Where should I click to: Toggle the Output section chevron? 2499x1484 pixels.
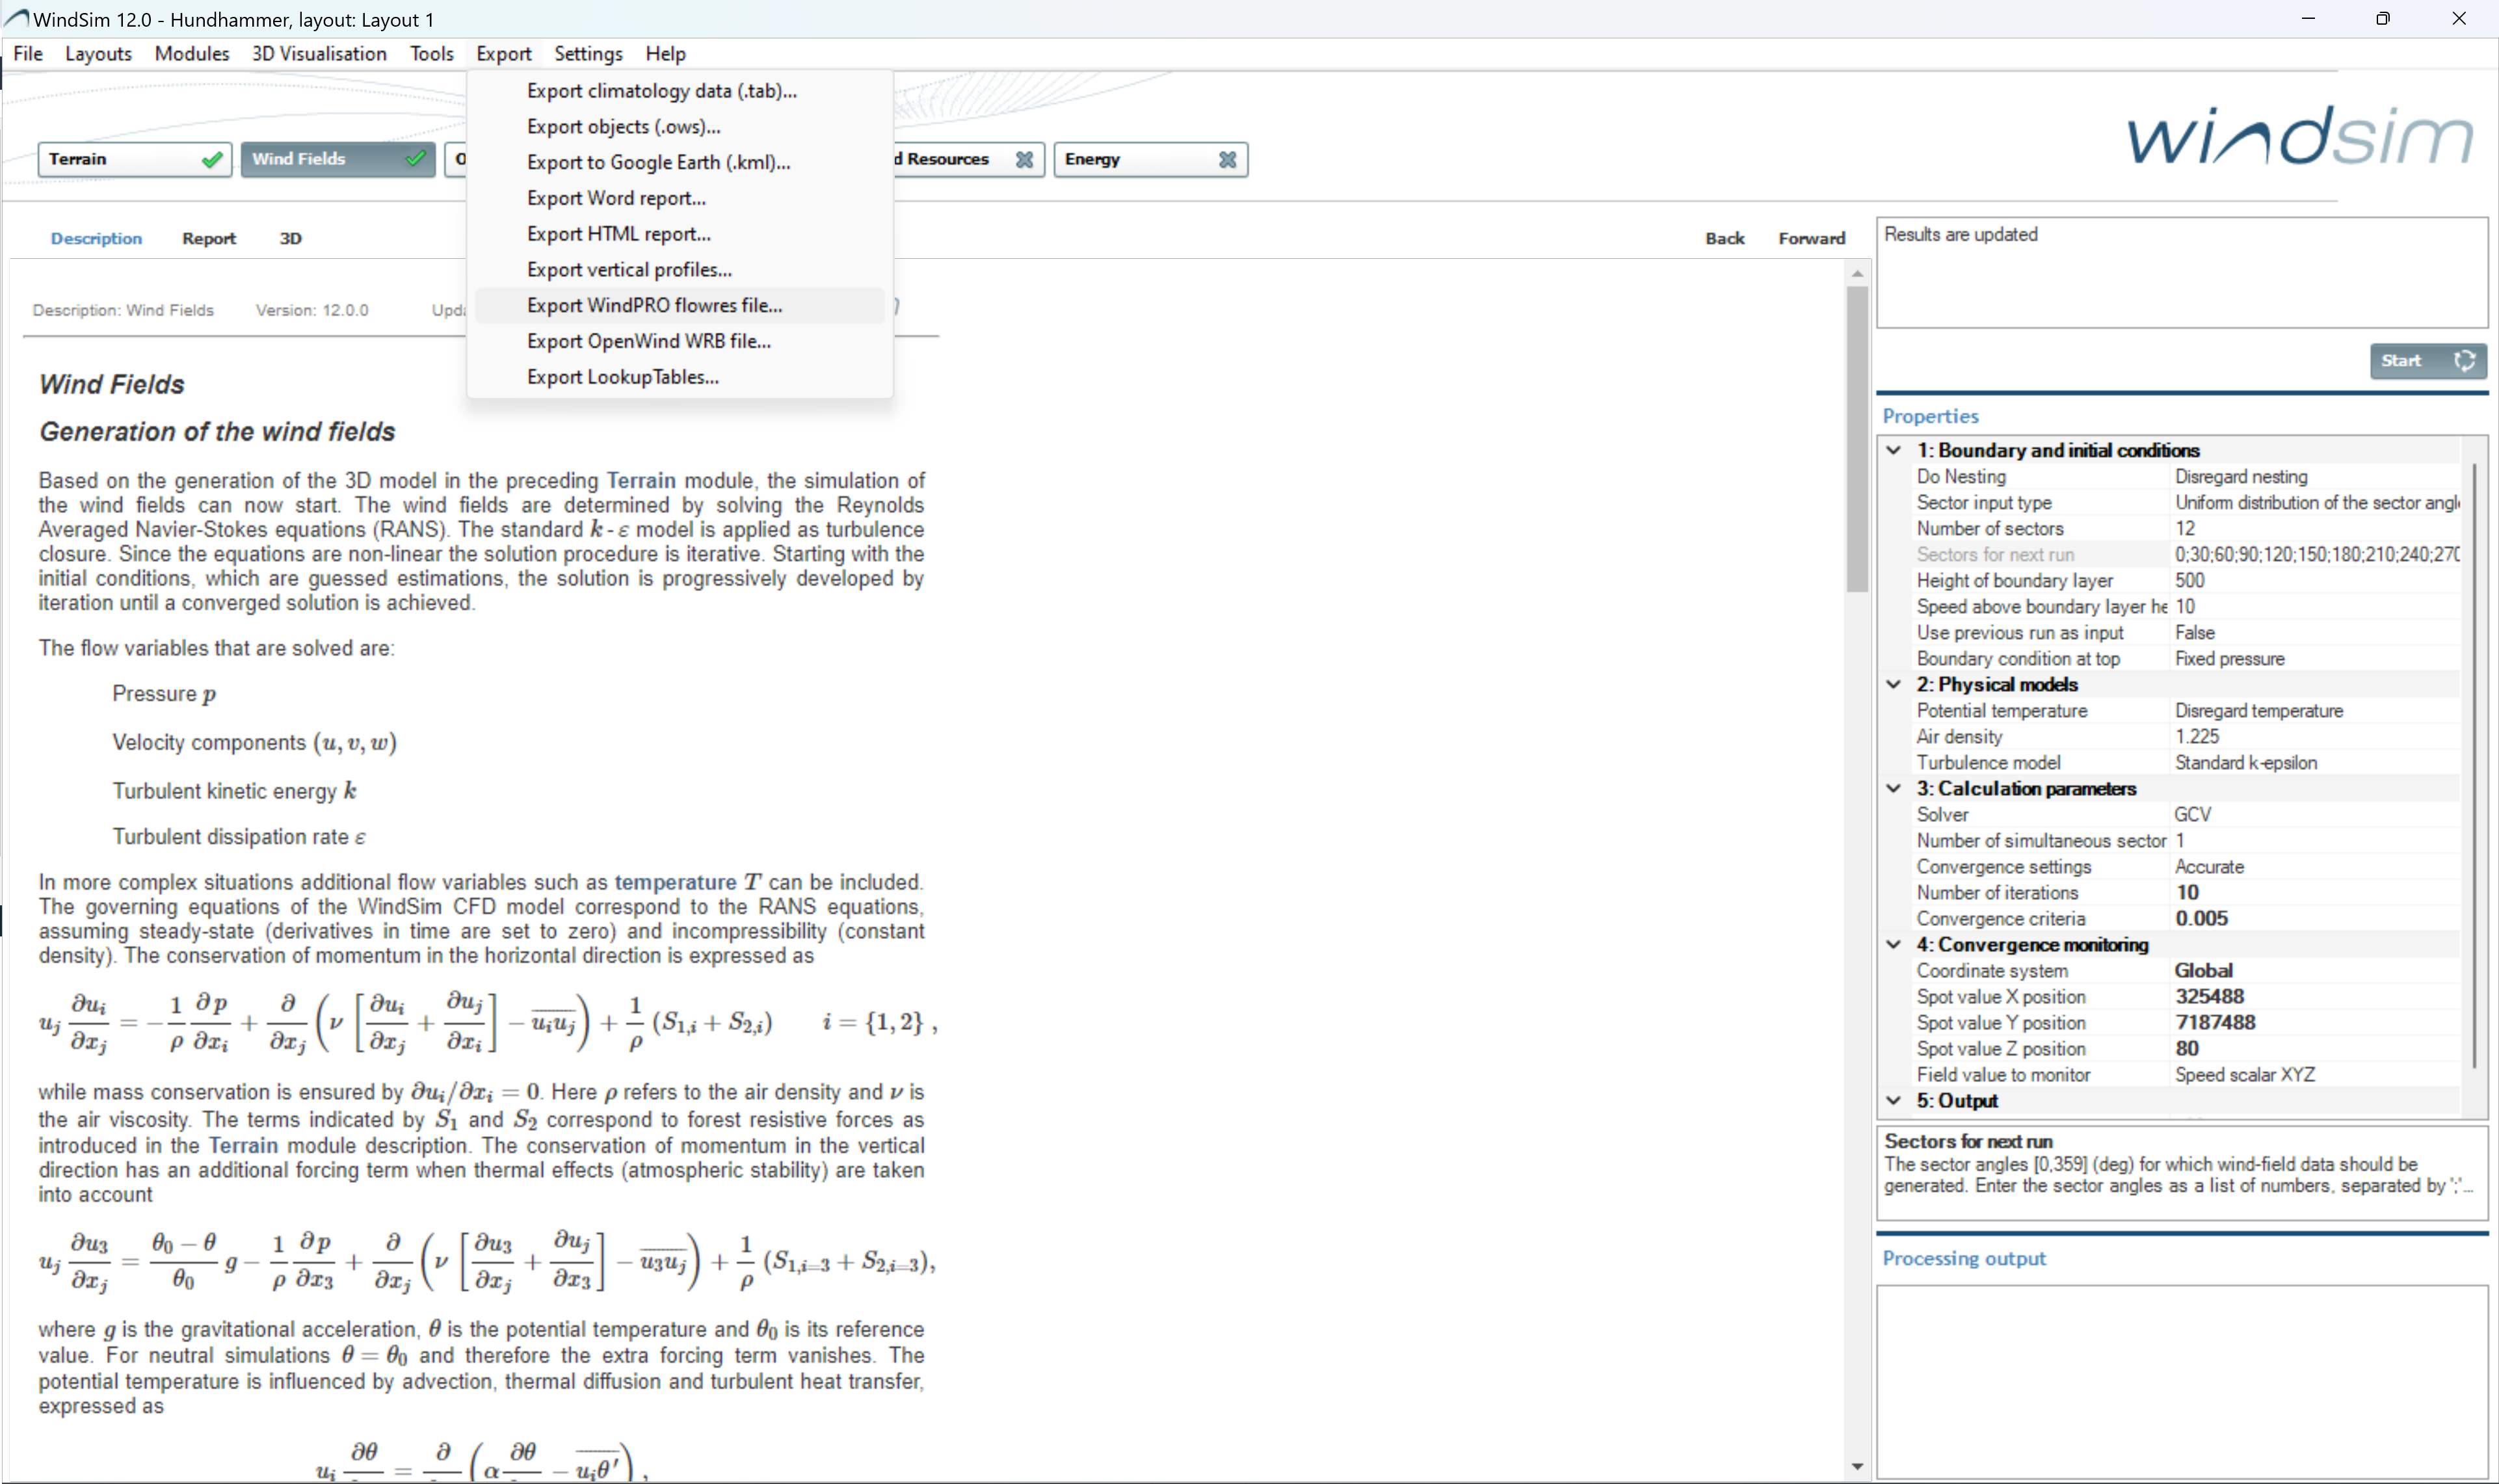pos(1893,1101)
